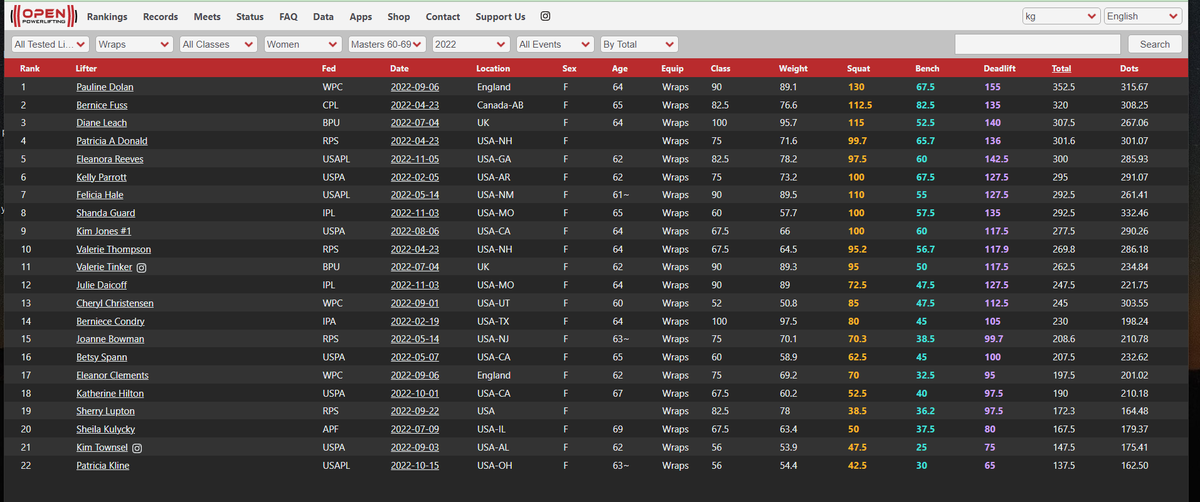
Task: Open Berniece Condry's lifter page
Action: pyautogui.click(x=110, y=321)
